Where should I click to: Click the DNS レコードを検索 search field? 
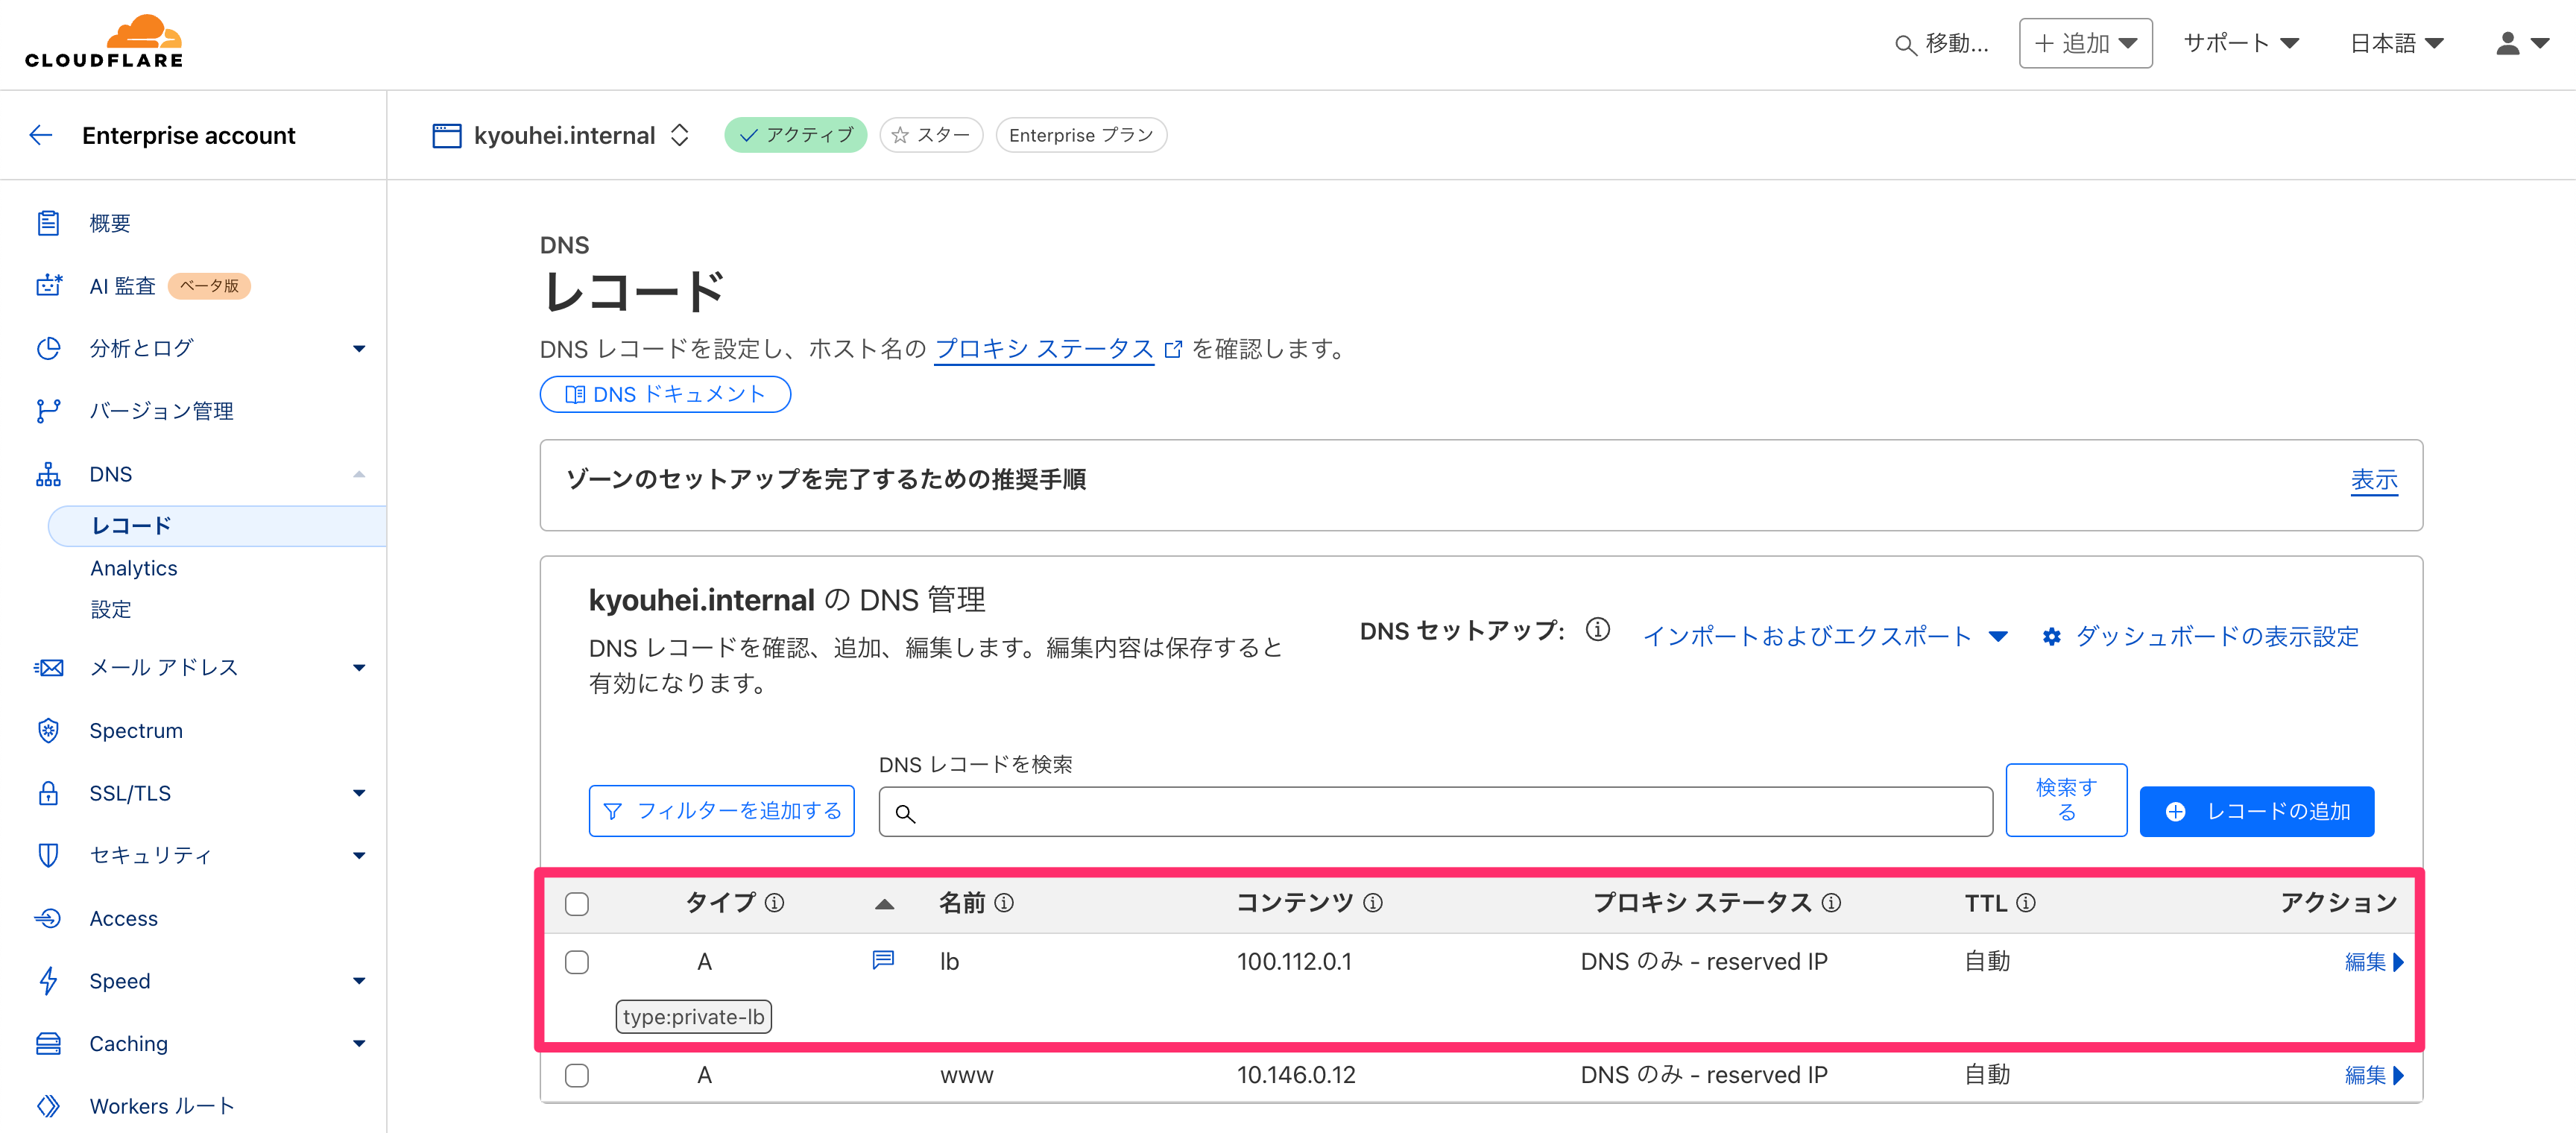[1435, 812]
